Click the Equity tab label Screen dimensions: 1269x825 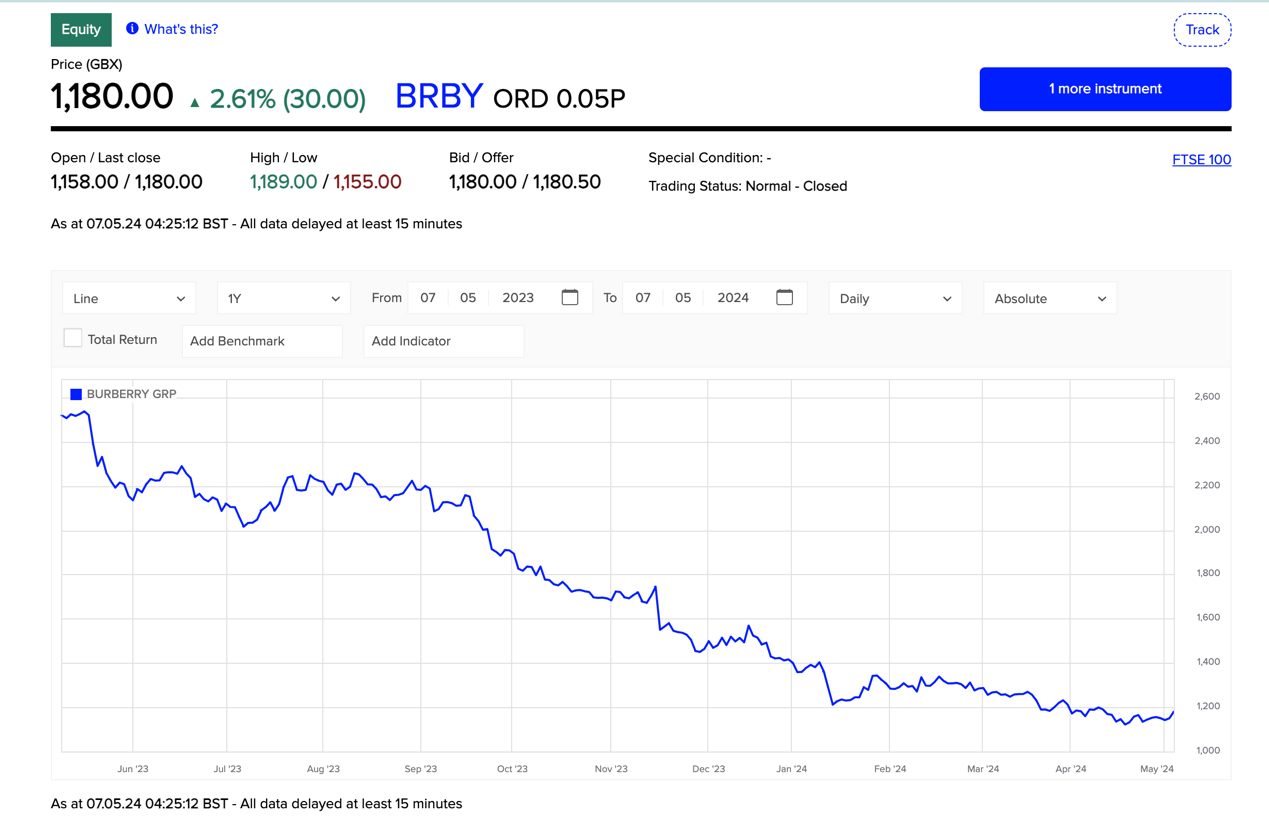(x=81, y=29)
